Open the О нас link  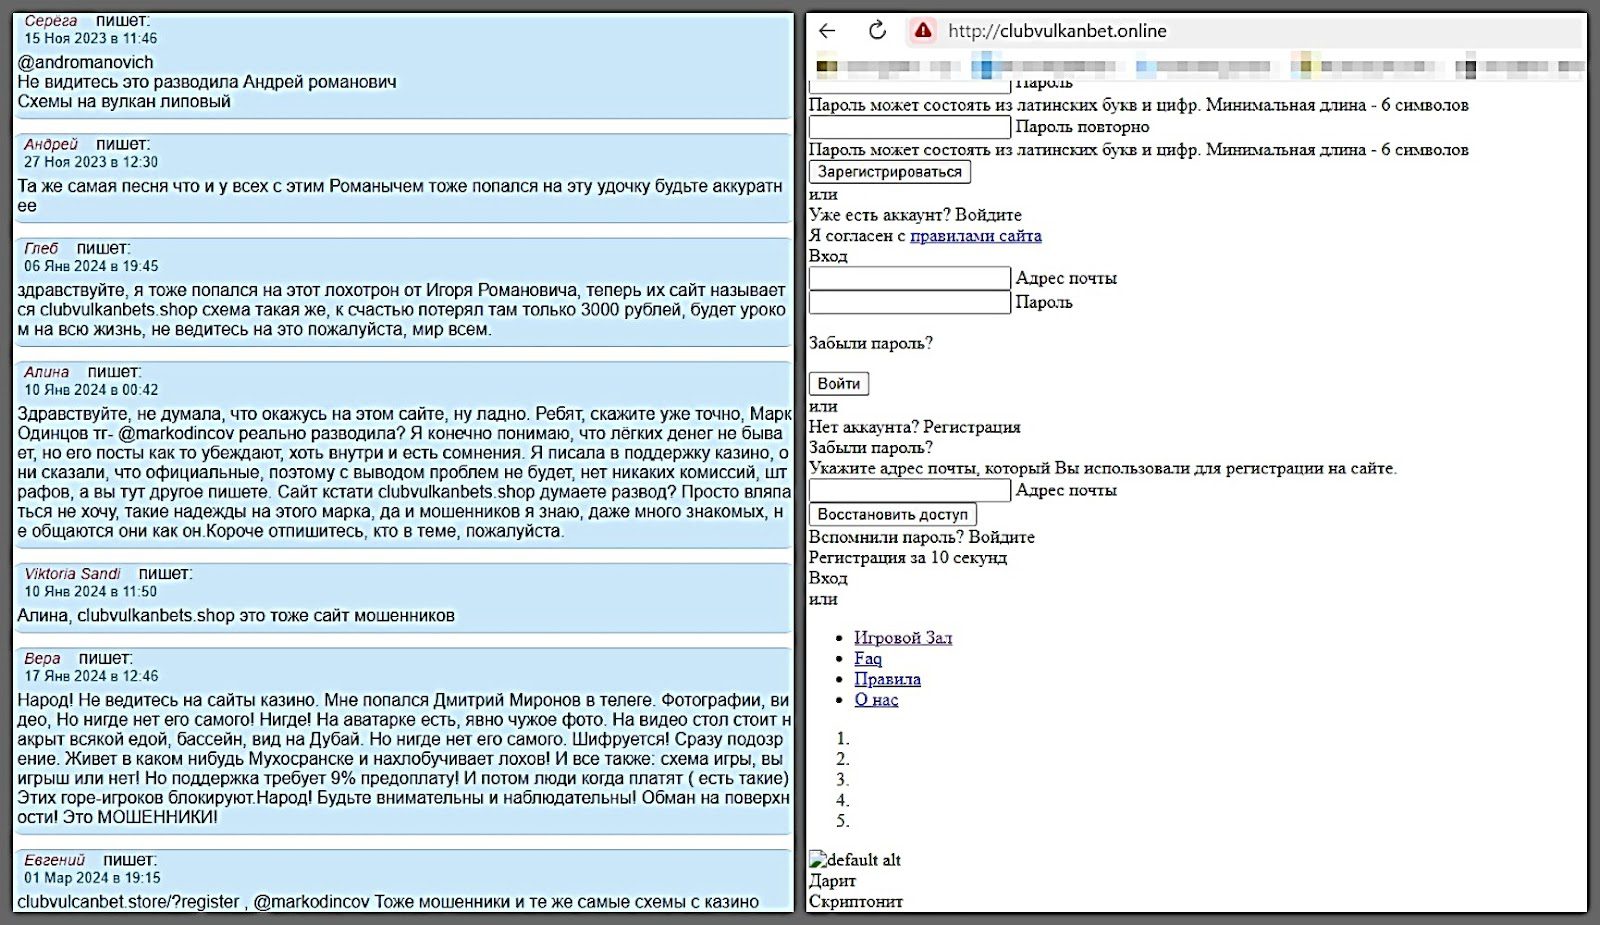click(x=876, y=700)
